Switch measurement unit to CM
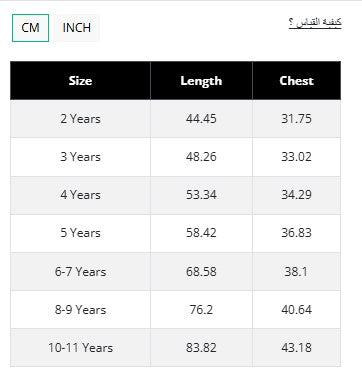 coord(30,28)
